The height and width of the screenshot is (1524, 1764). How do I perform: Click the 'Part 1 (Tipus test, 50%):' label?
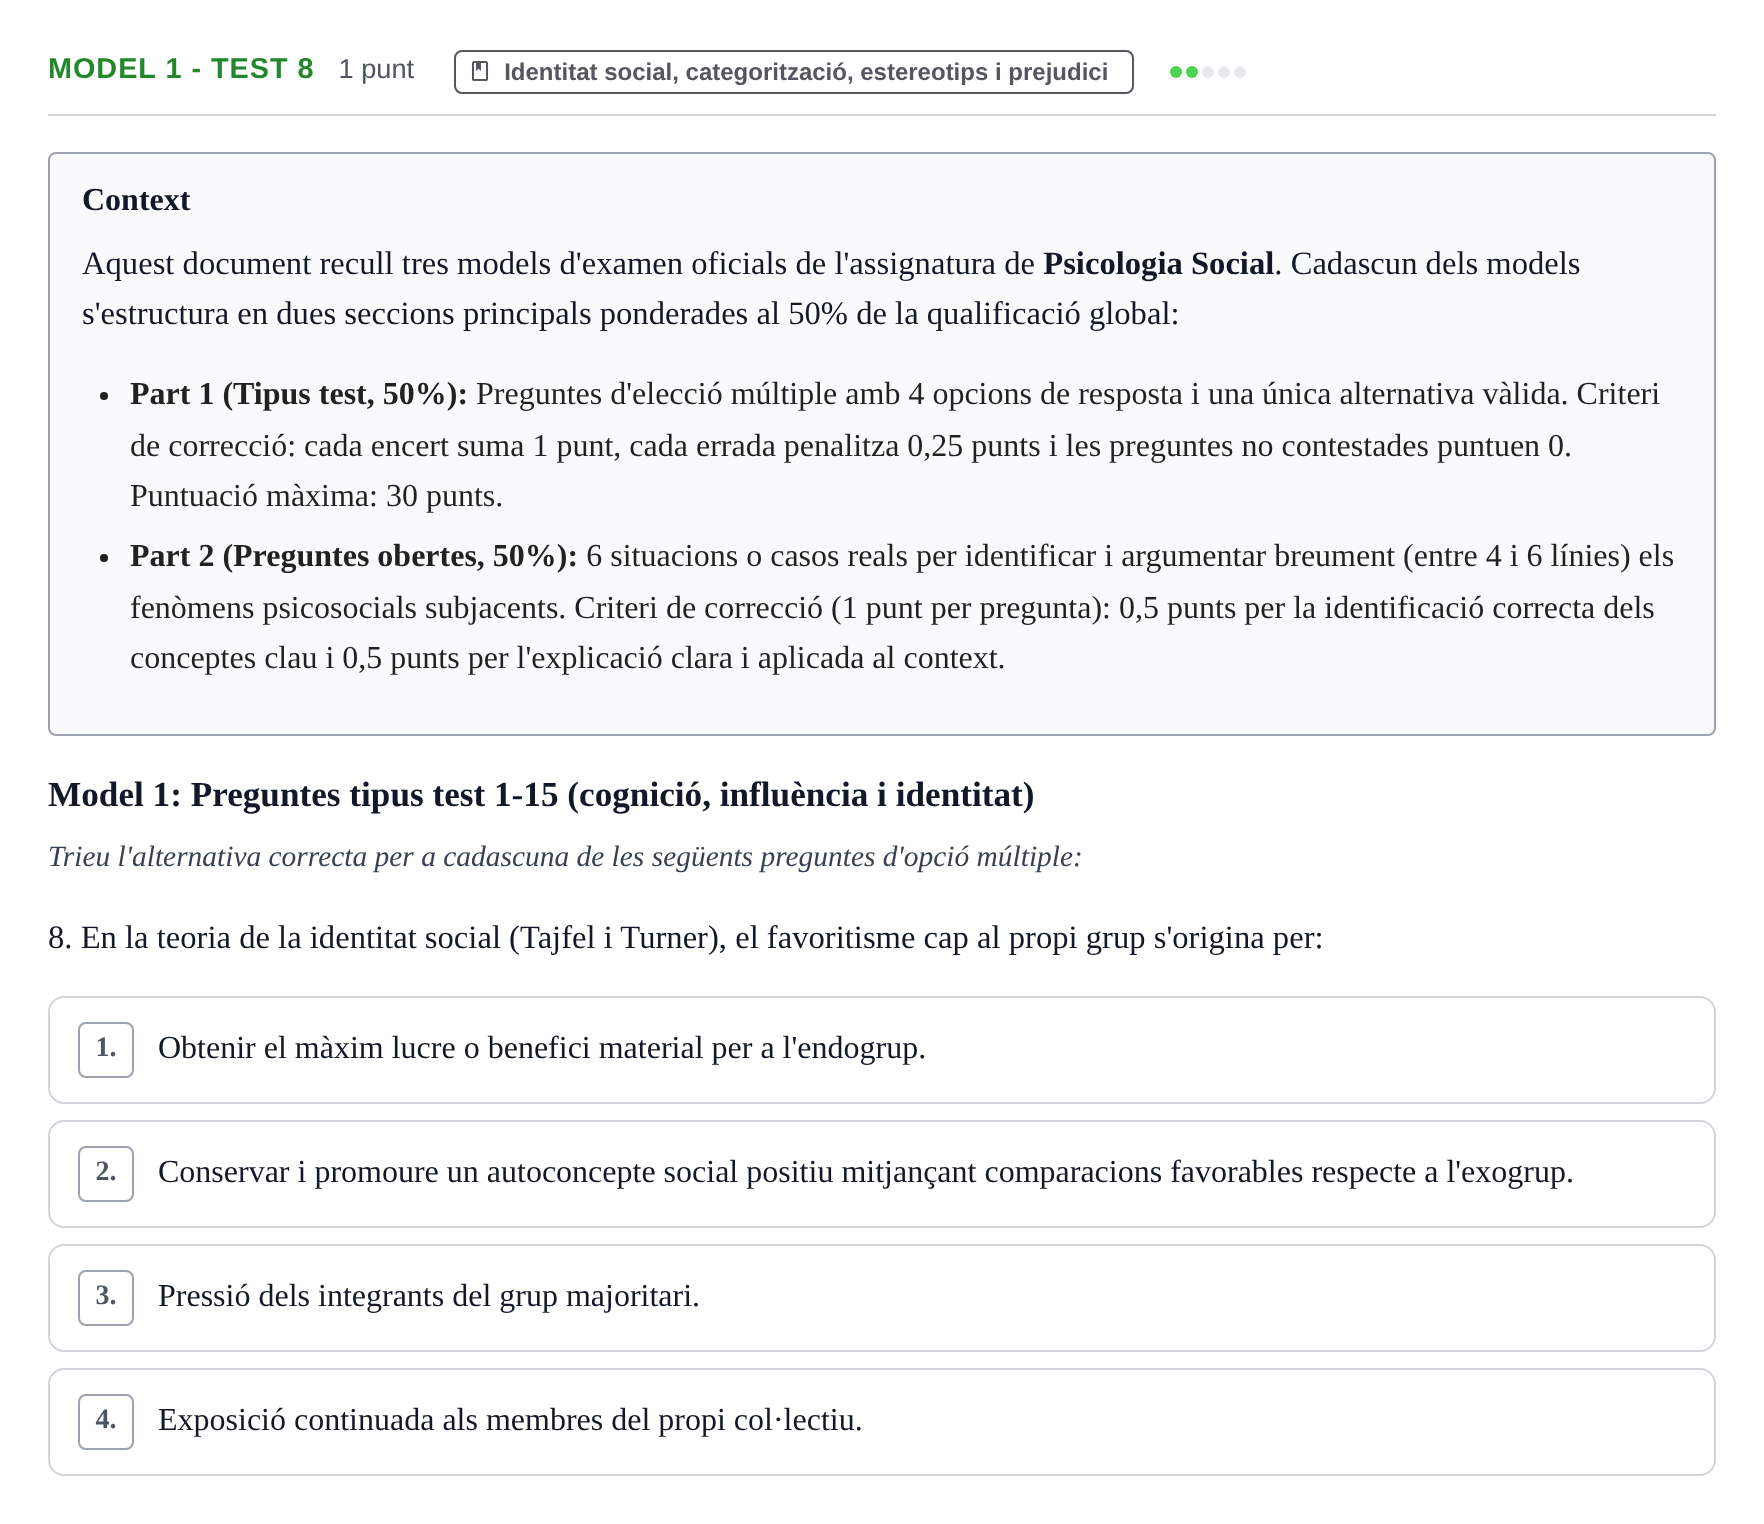coord(299,394)
